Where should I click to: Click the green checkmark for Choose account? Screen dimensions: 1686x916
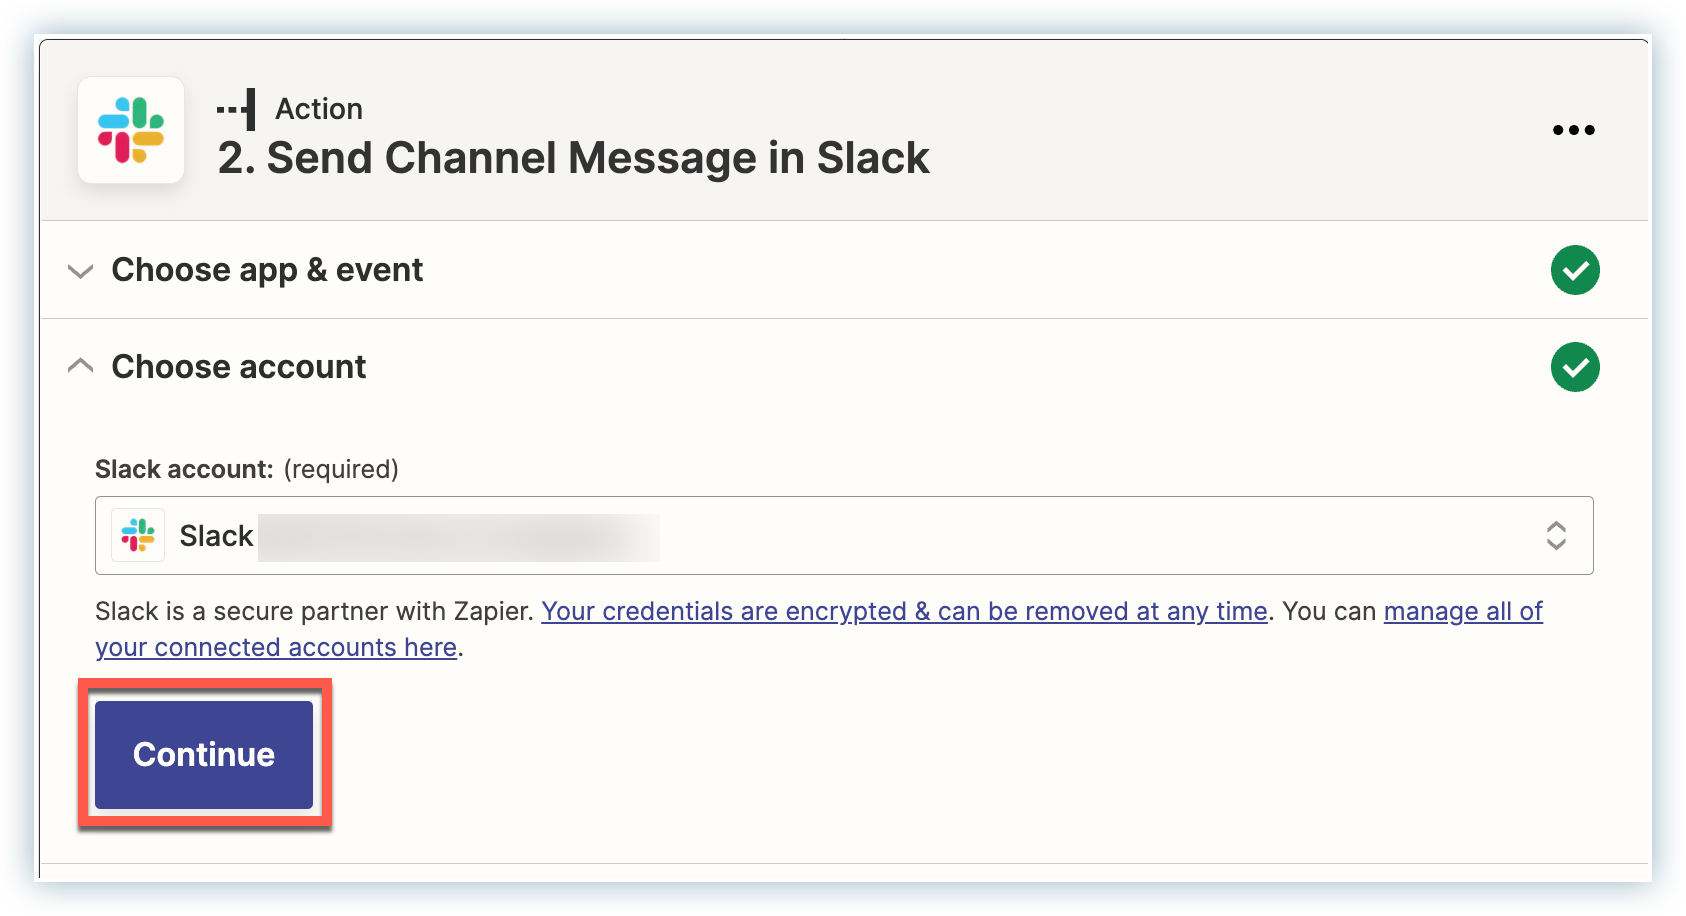coord(1575,367)
